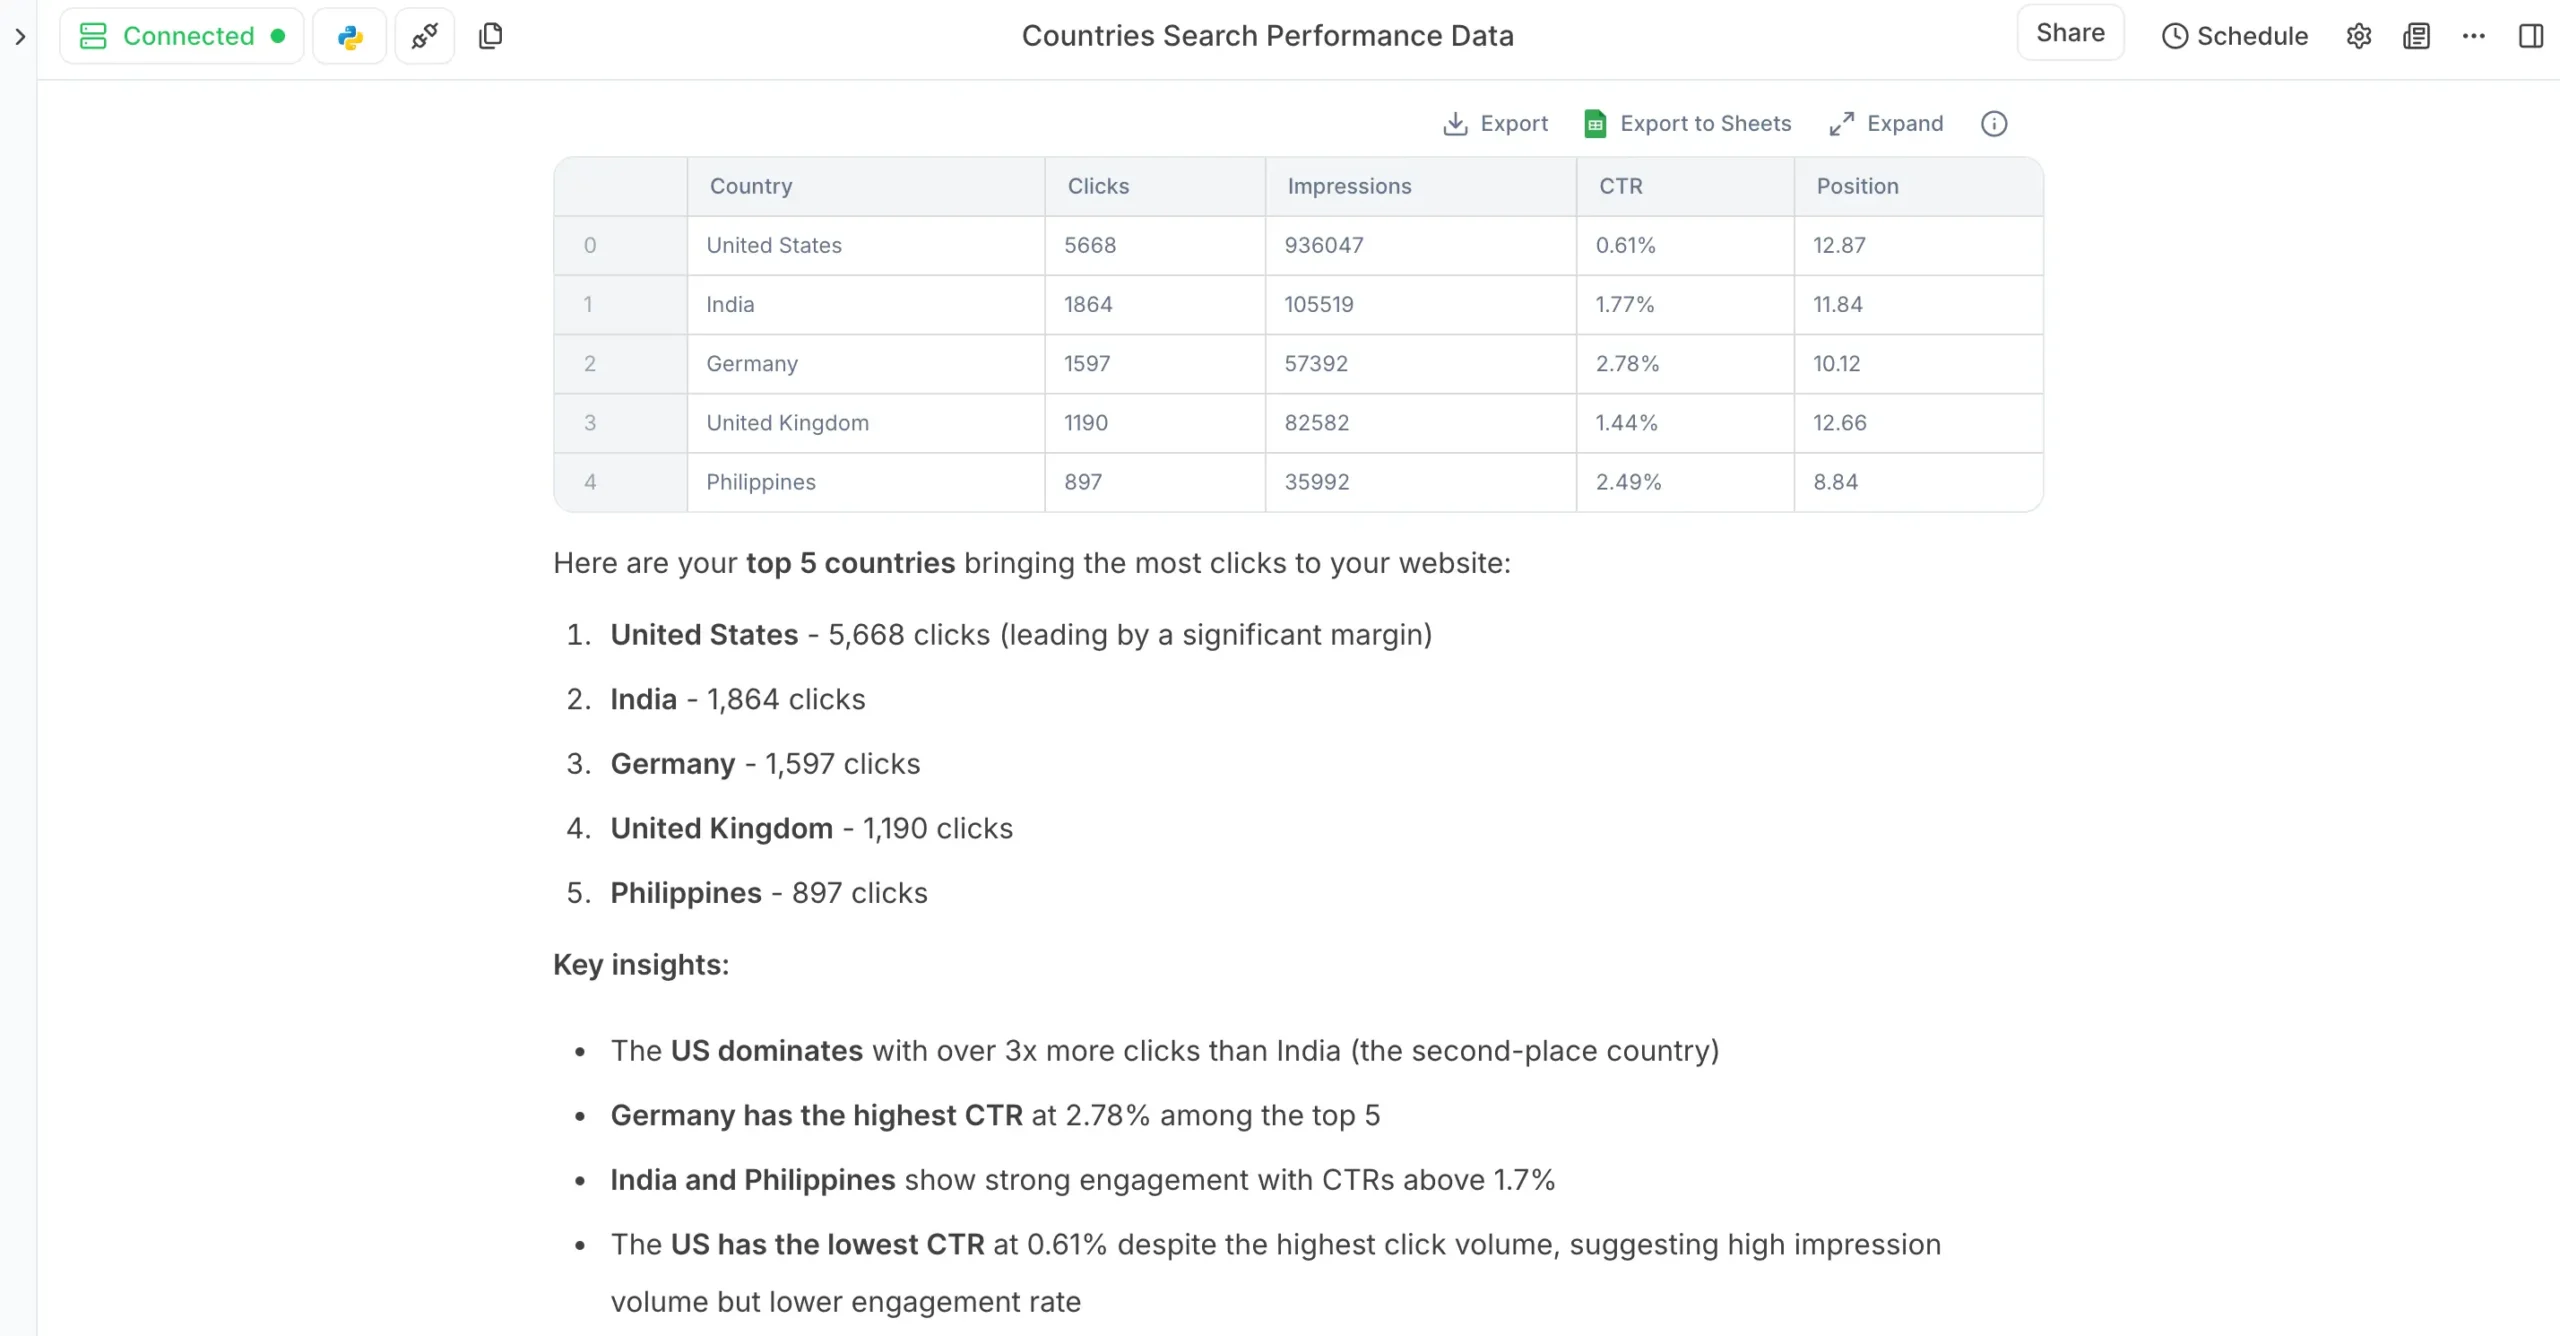The width and height of the screenshot is (2560, 1336).
Task: Click the Connected status button
Action: tap(182, 36)
